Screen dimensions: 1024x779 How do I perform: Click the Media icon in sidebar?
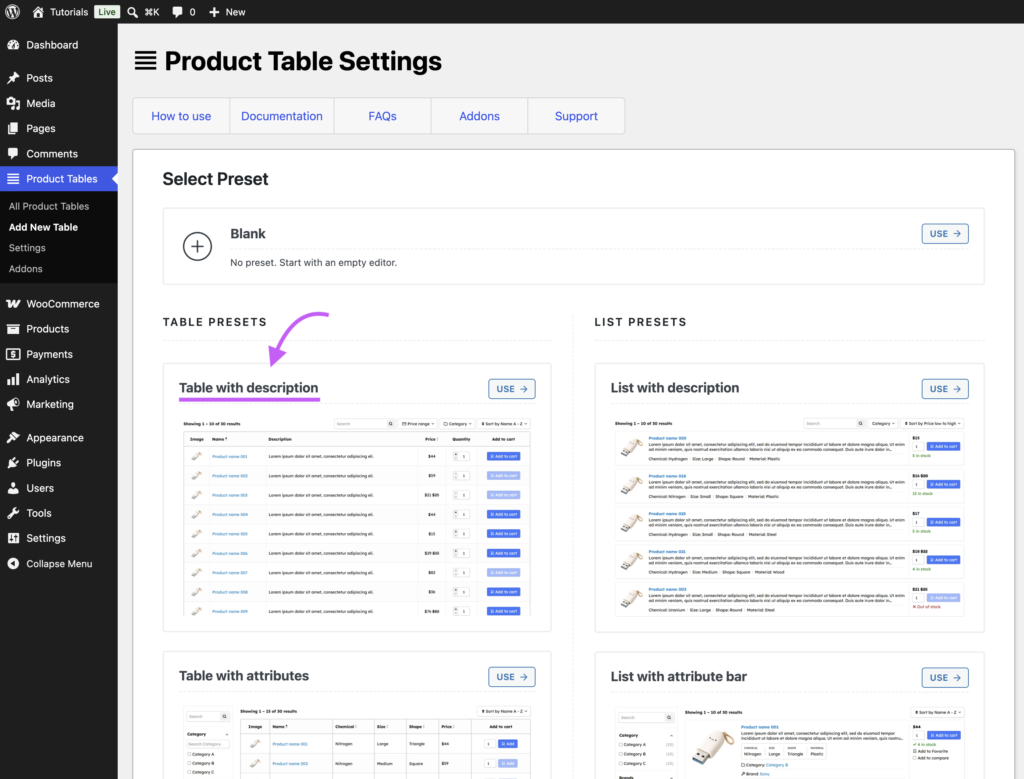(13, 103)
